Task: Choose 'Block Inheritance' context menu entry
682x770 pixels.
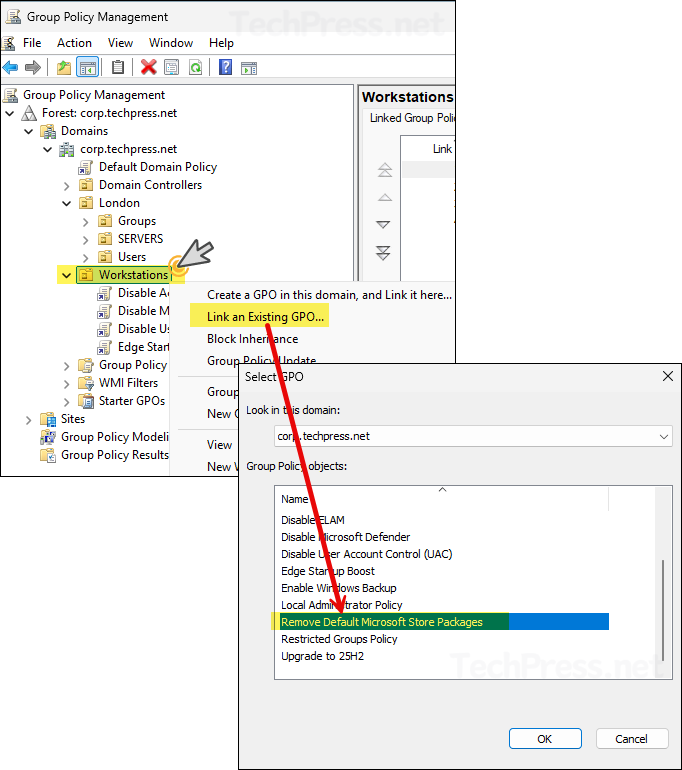Action: click(252, 339)
